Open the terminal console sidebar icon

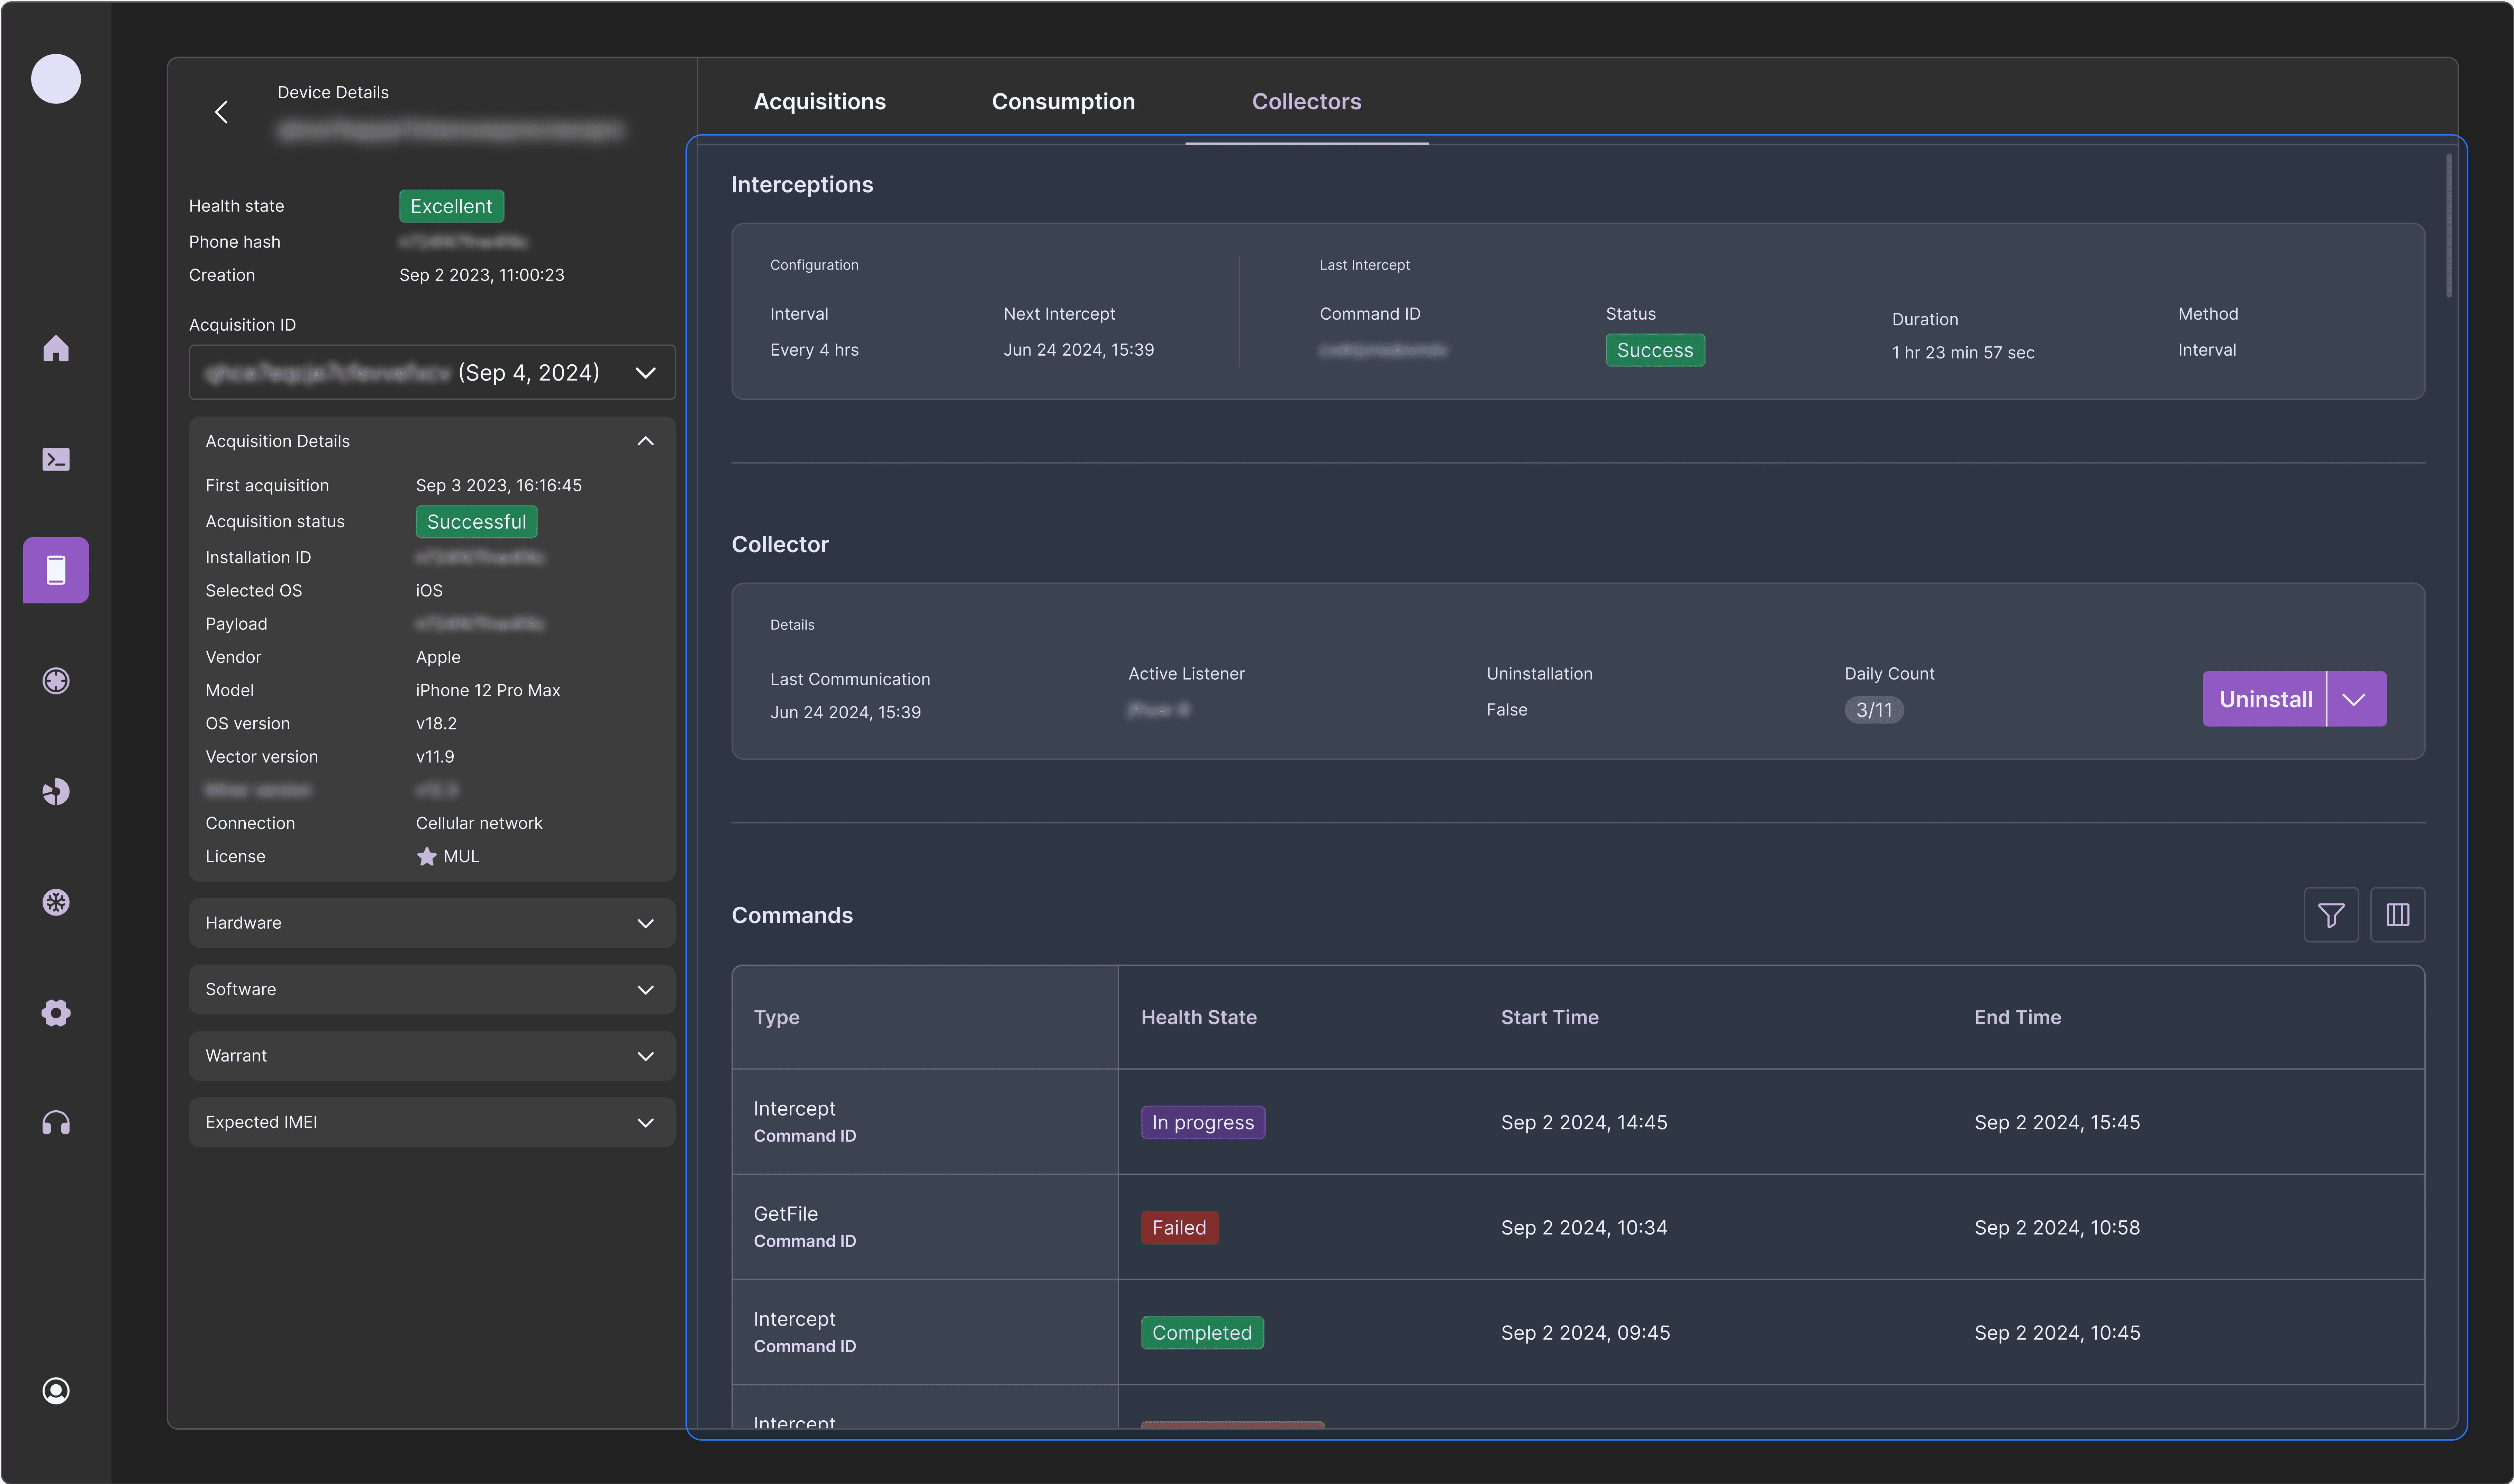click(x=56, y=459)
